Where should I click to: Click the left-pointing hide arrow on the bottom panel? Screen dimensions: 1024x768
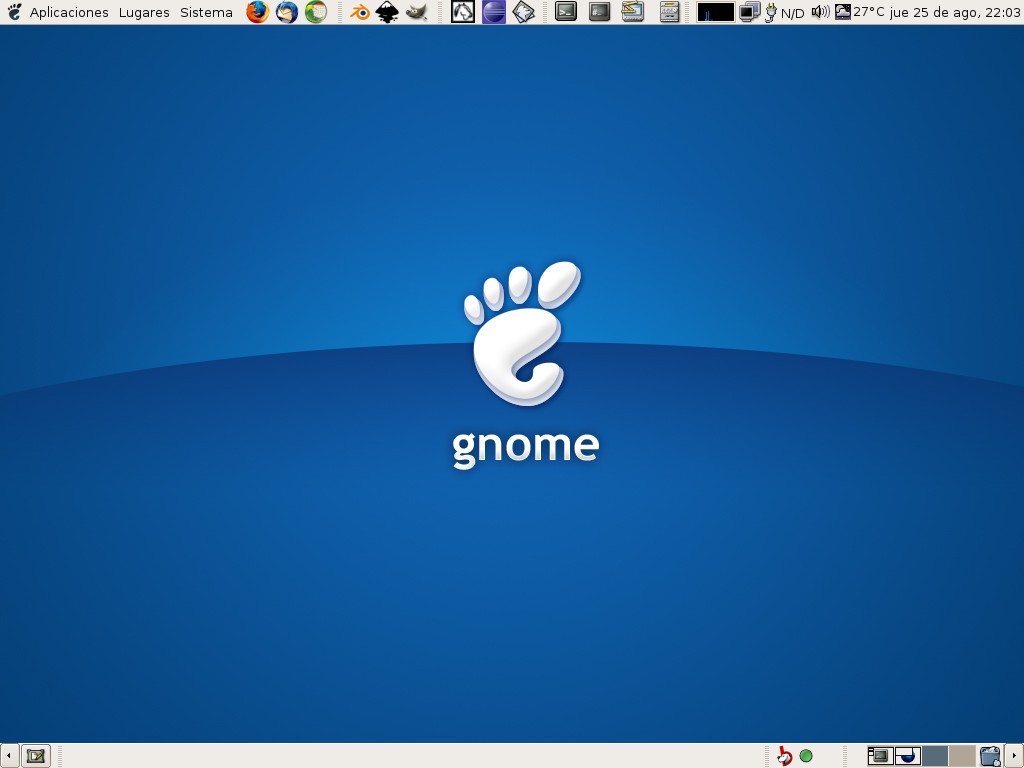point(8,756)
